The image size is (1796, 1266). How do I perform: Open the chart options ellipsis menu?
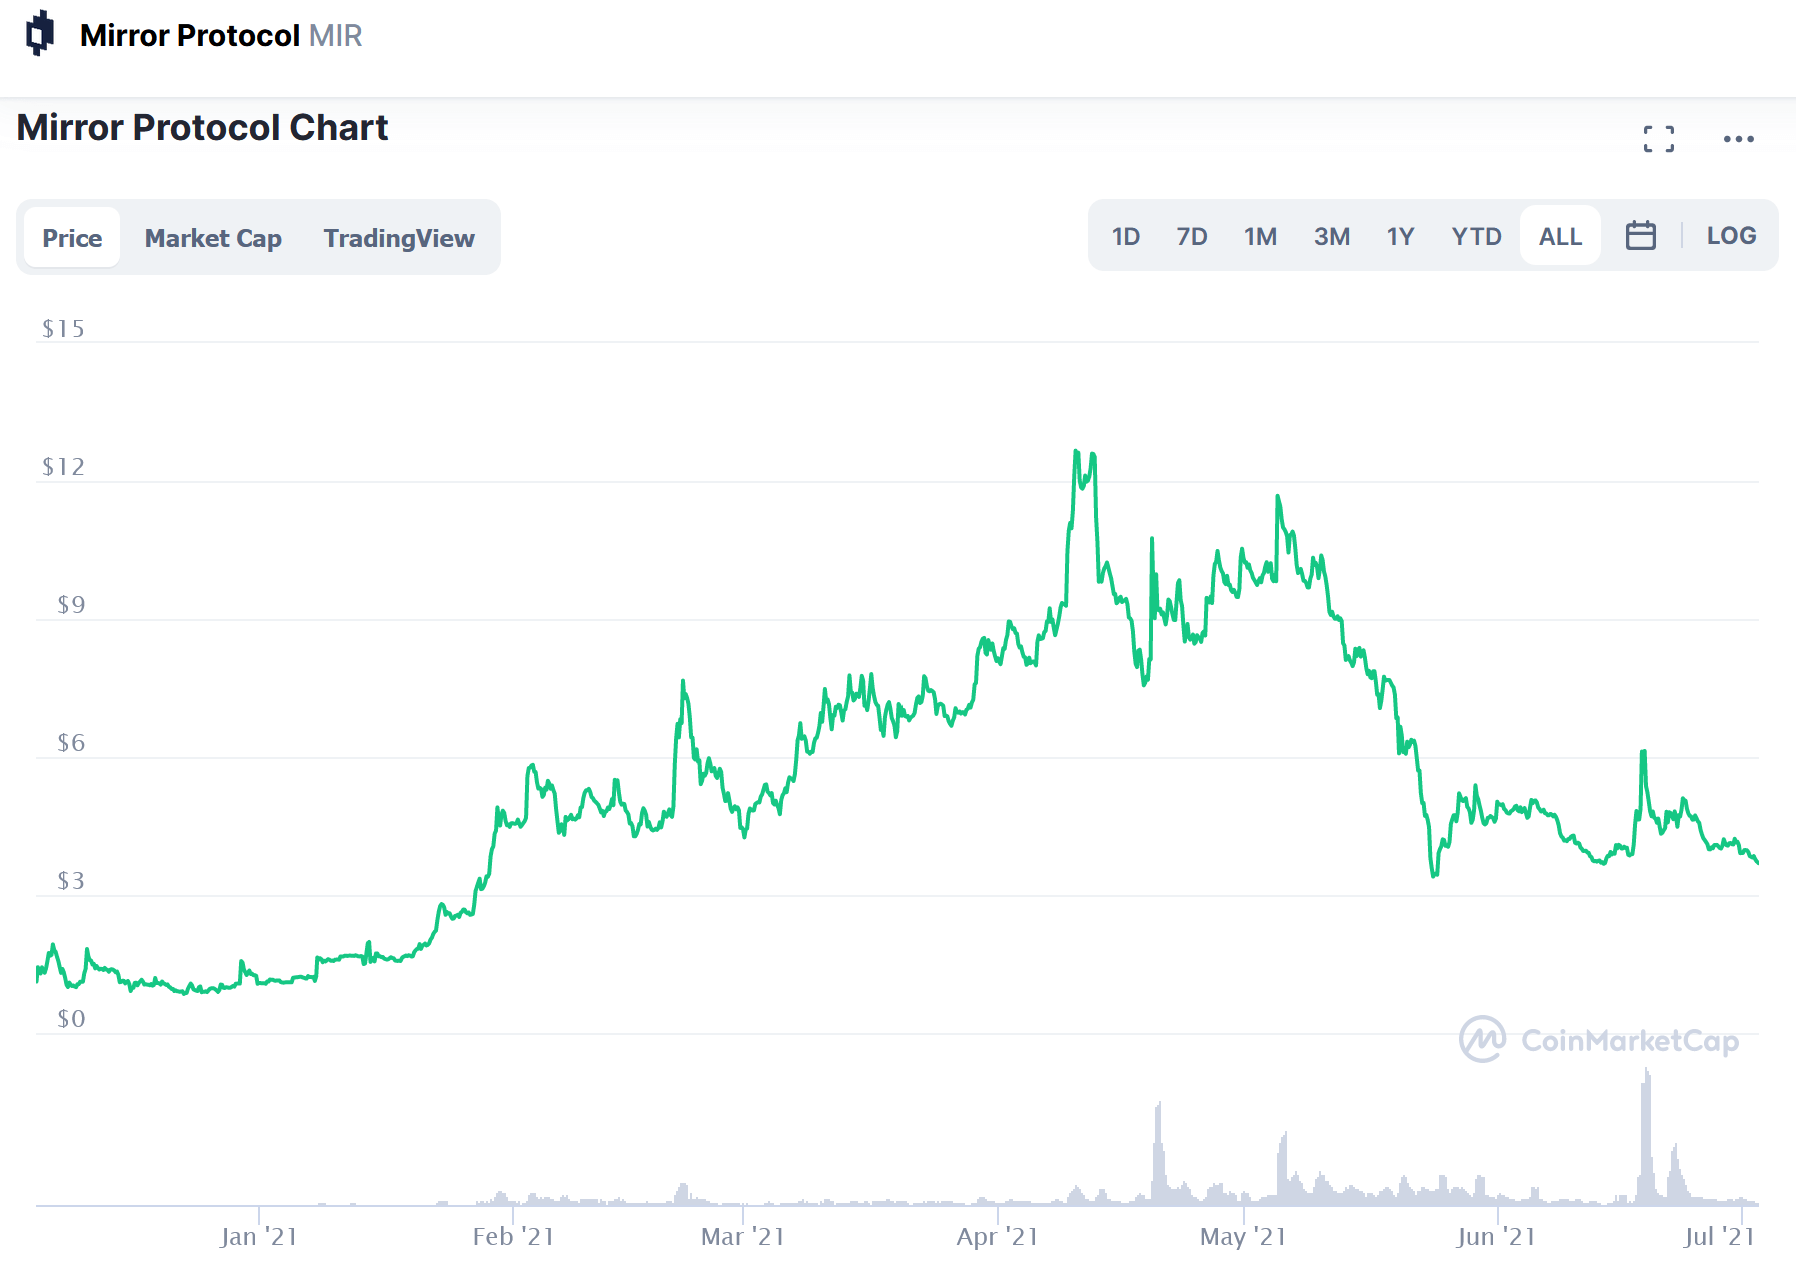point(1738,138)
